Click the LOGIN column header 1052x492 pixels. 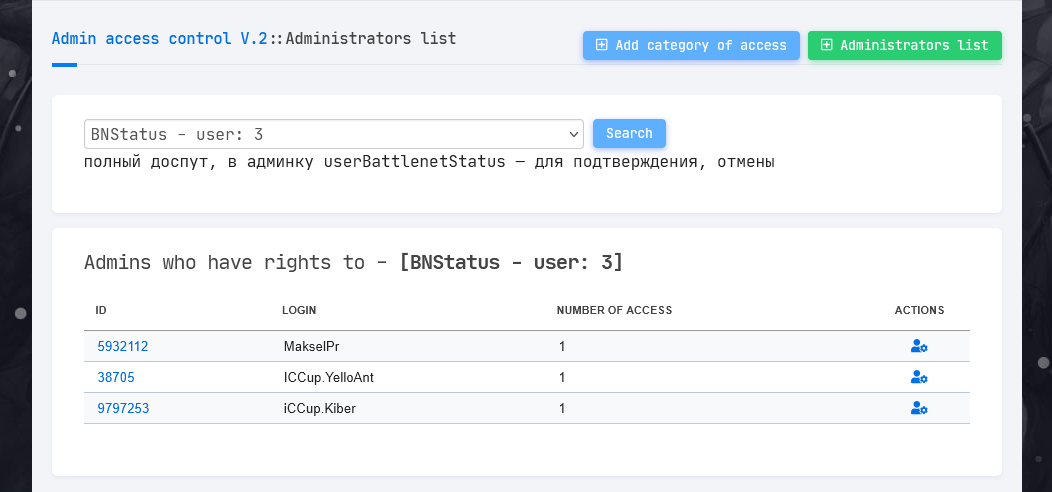click(299, 310)
